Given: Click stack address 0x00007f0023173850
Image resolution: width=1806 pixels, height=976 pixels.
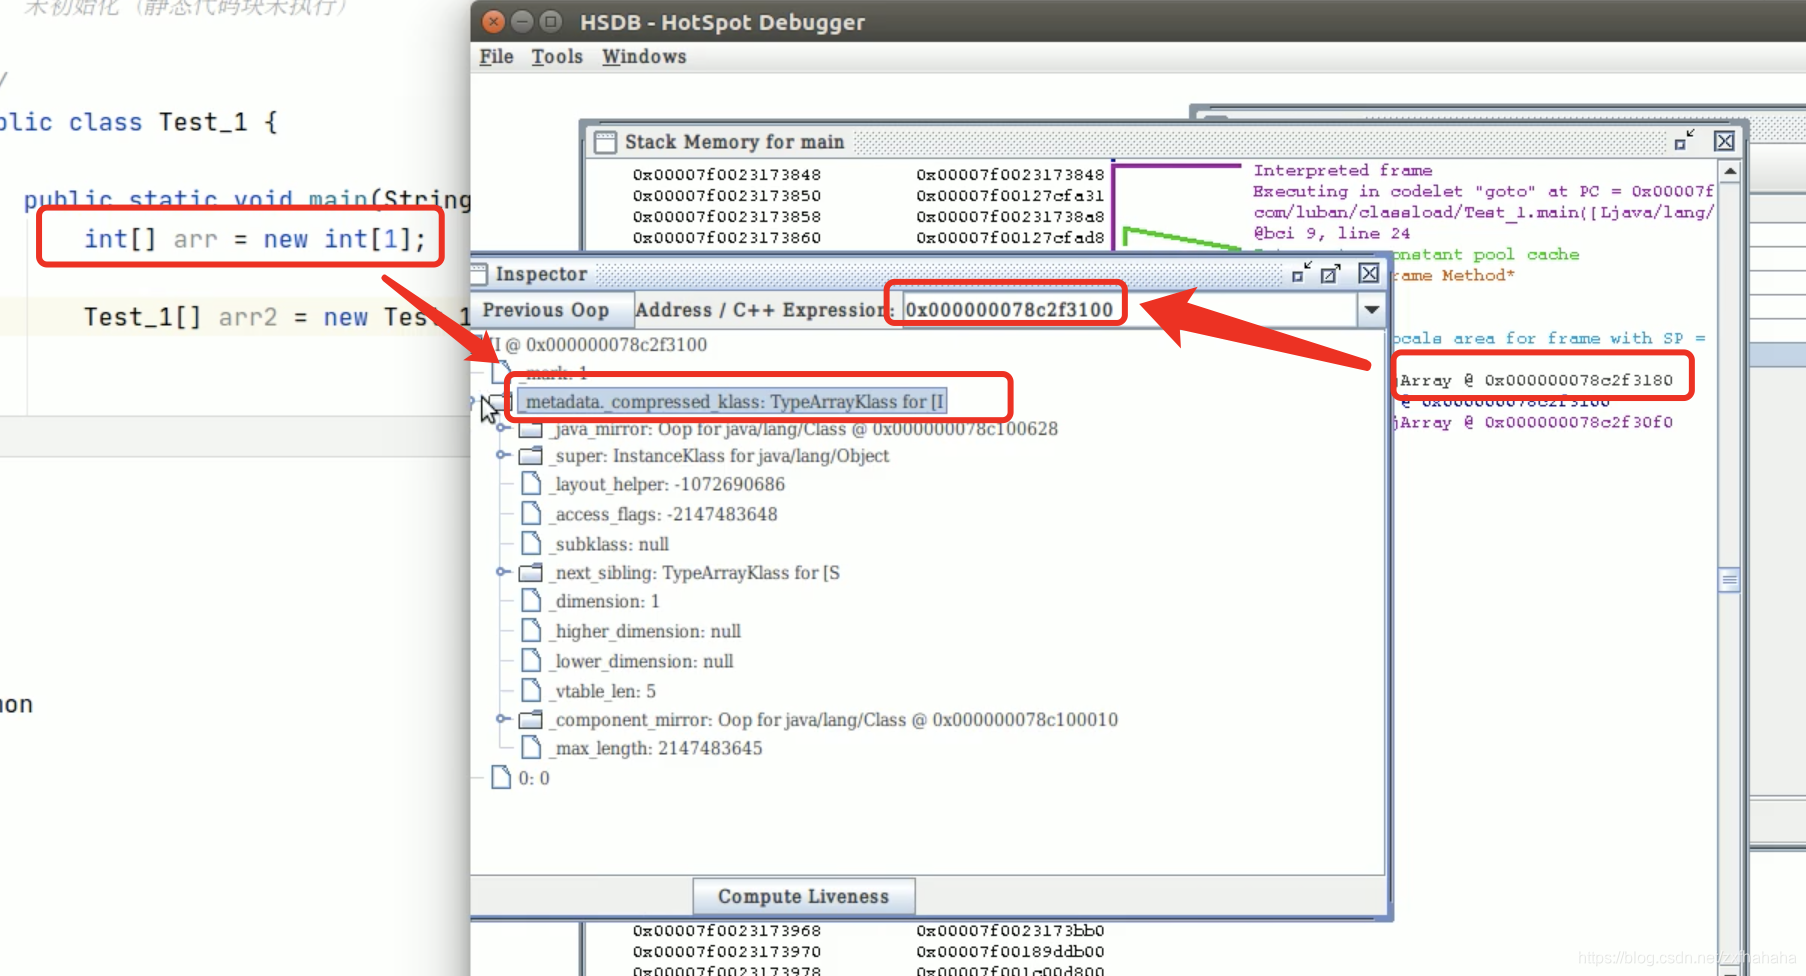Looking at the screenshot, I should (726, 195).
